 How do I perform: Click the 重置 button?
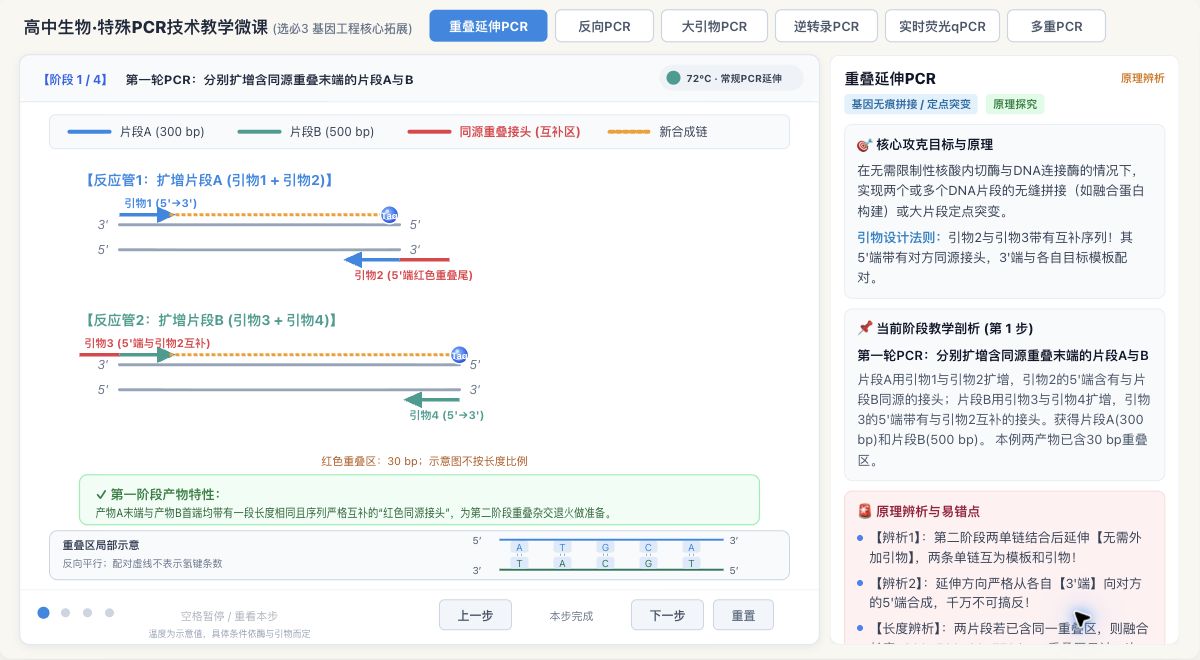[743, 615]
